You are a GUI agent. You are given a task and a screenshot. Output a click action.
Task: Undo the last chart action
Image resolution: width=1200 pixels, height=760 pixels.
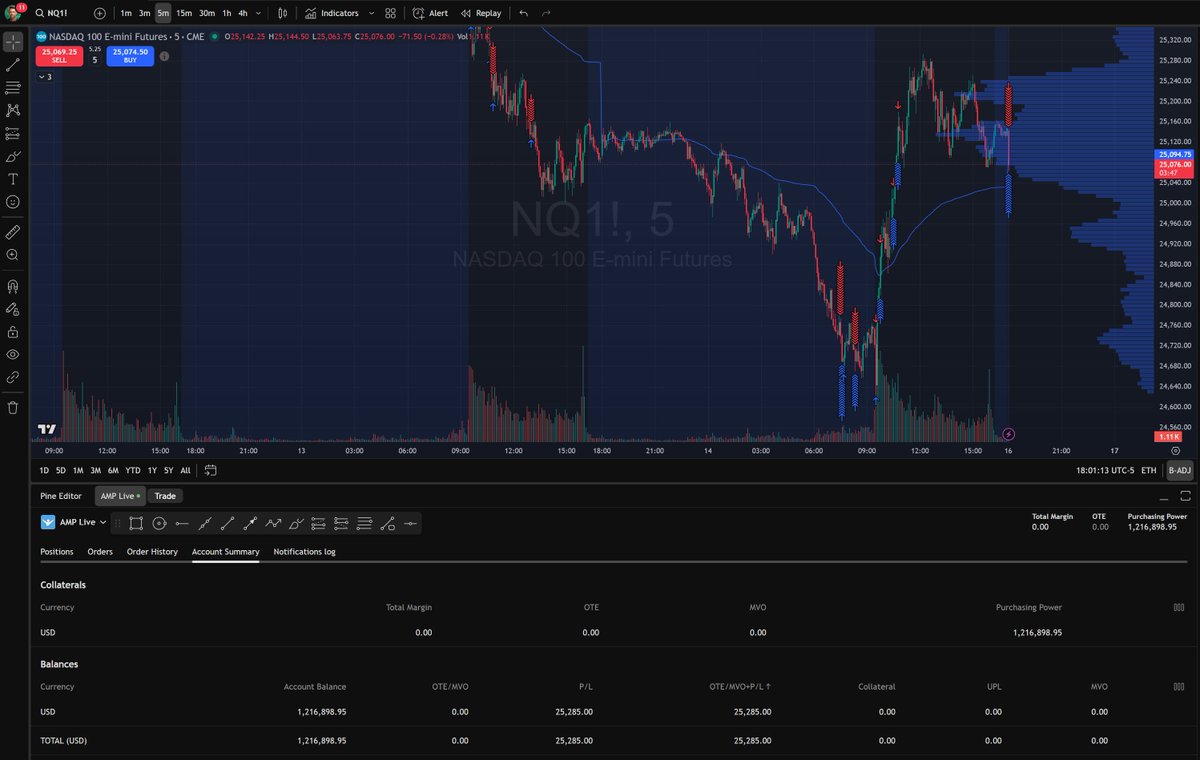pos(523,13)
